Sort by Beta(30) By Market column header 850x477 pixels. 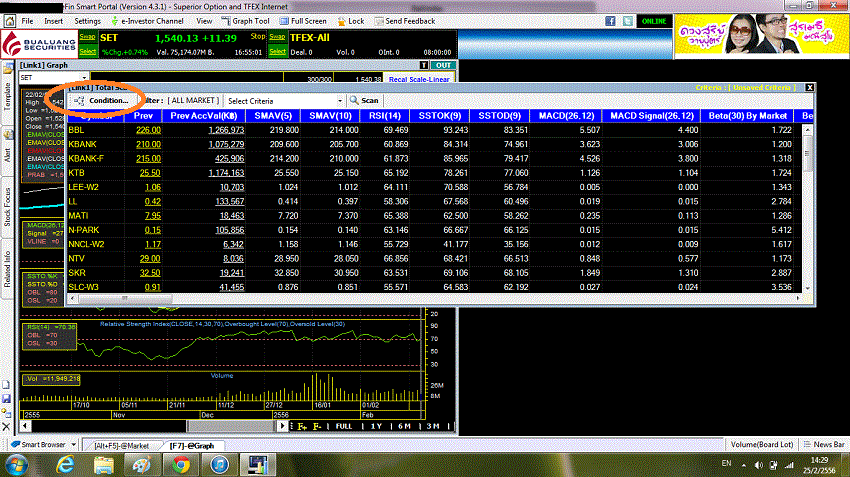click(748, 116)
